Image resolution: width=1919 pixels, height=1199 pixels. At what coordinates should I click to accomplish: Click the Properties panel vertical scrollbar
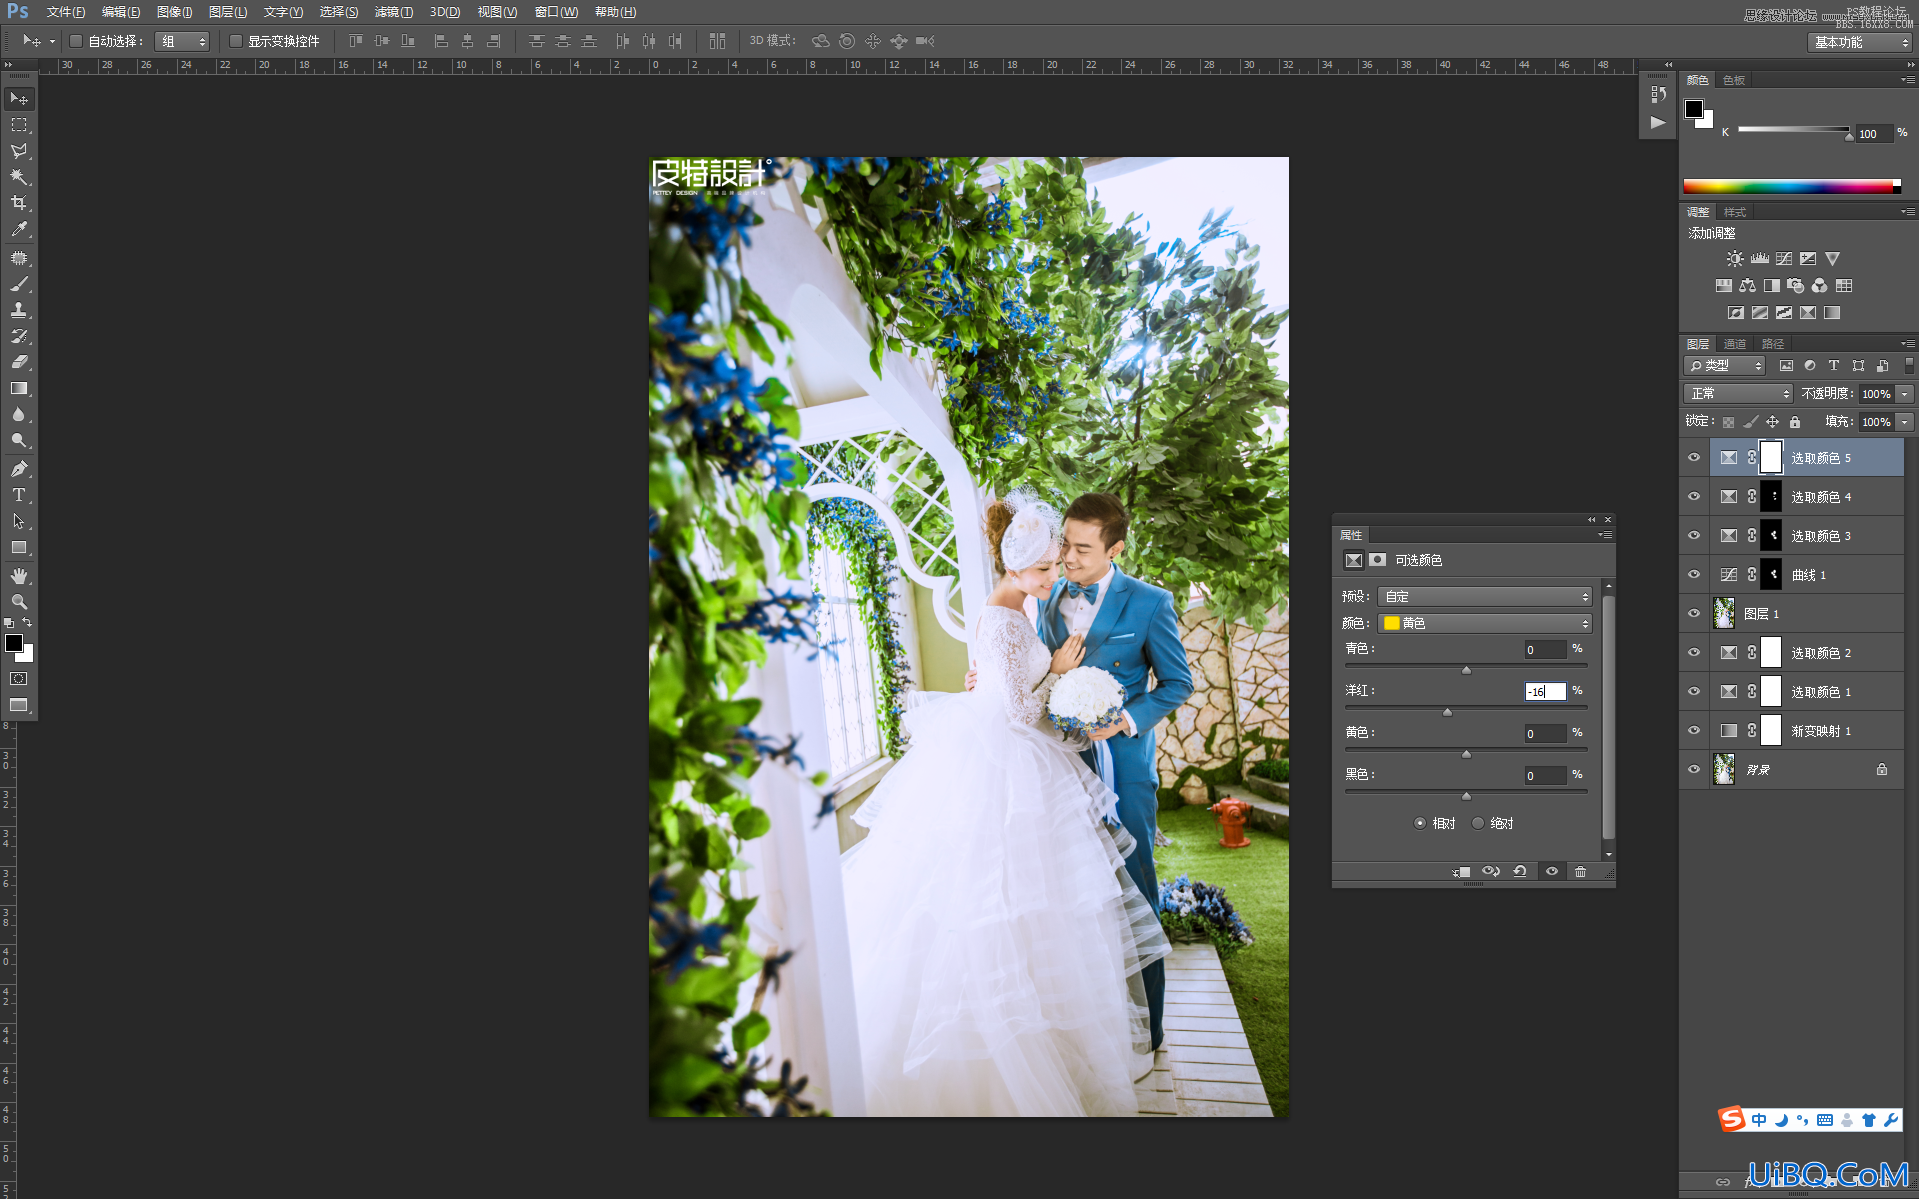1608,716
